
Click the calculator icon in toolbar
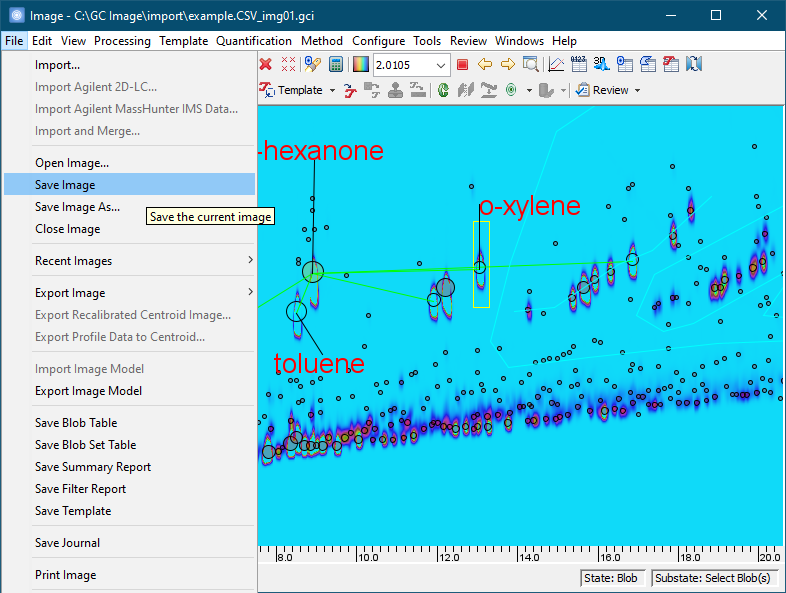[335, 65]
